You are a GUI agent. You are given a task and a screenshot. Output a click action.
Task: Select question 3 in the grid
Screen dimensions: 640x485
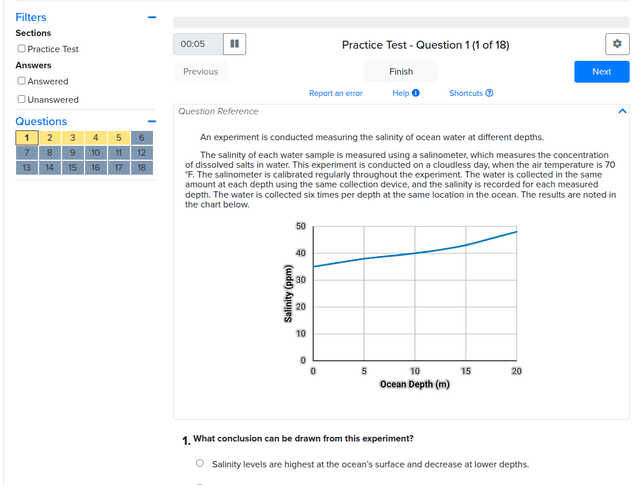click(x=72, y=137)
